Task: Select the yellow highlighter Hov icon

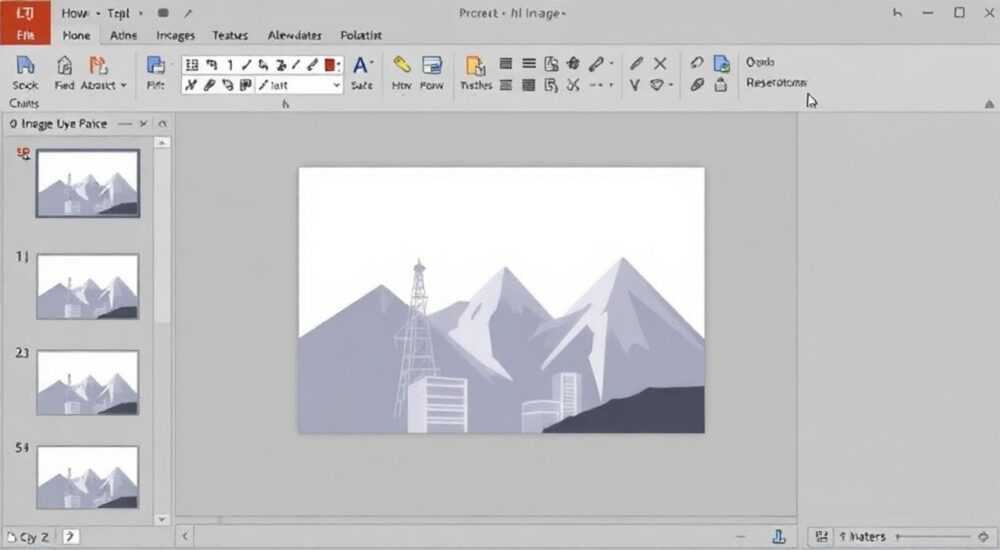Action: tap(402, 64)
